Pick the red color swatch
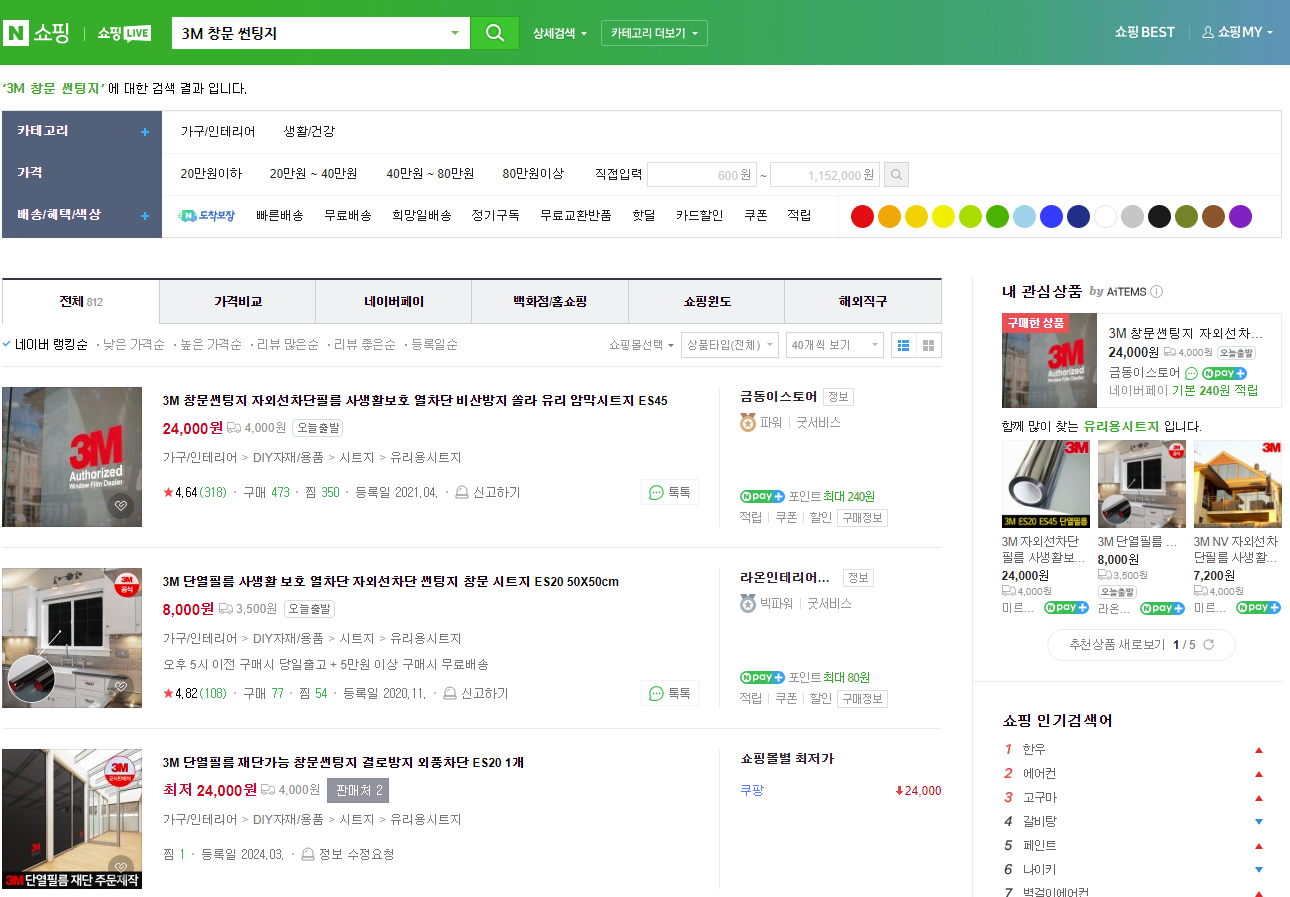This screenshot has width=1290, height=897. point(862,216)
